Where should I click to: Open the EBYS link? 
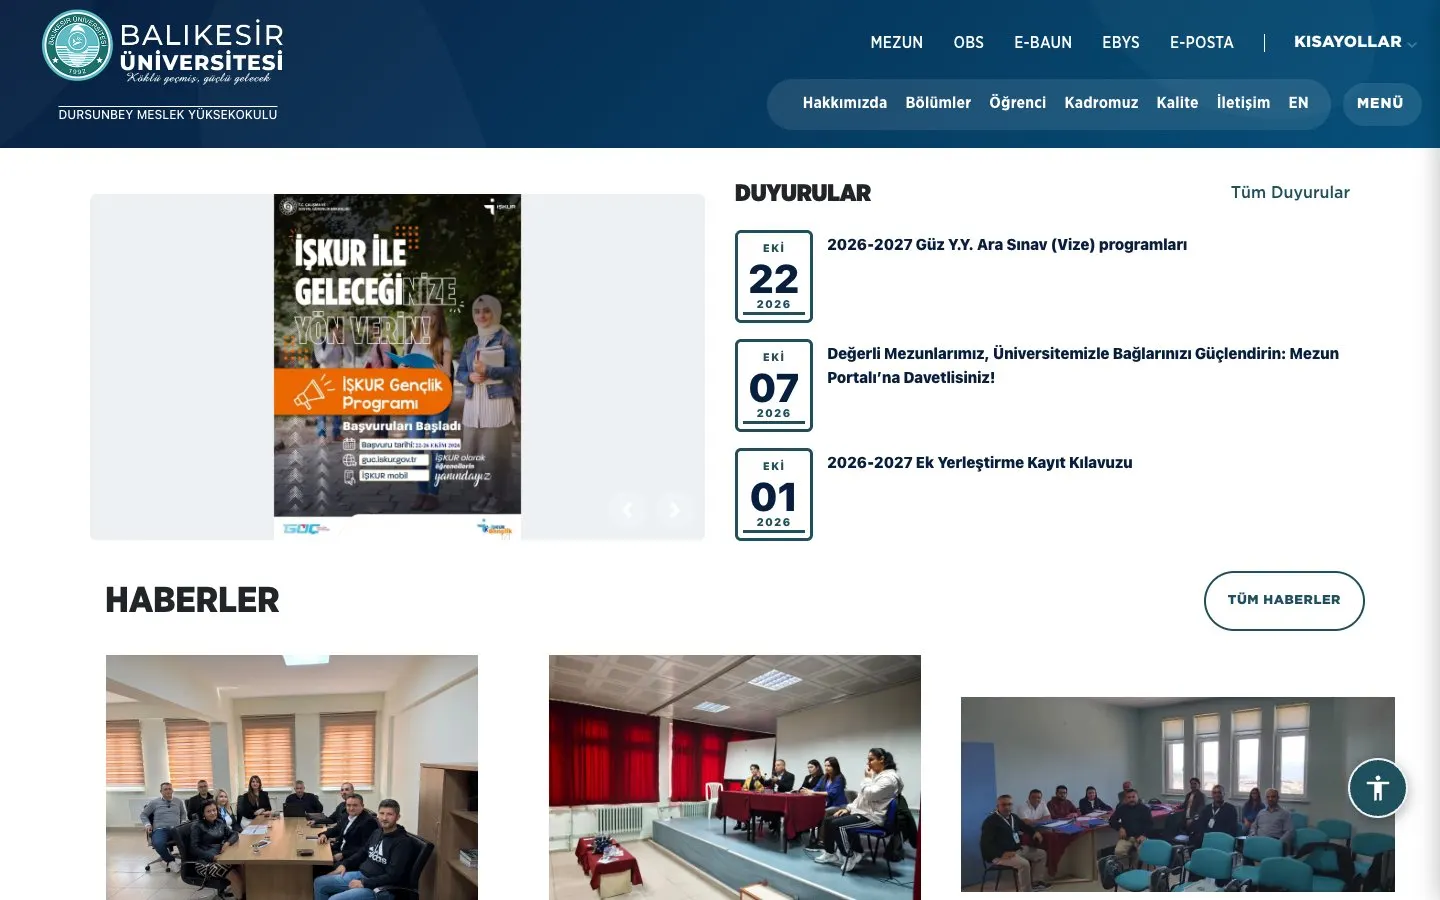[x=1121, y=43]
